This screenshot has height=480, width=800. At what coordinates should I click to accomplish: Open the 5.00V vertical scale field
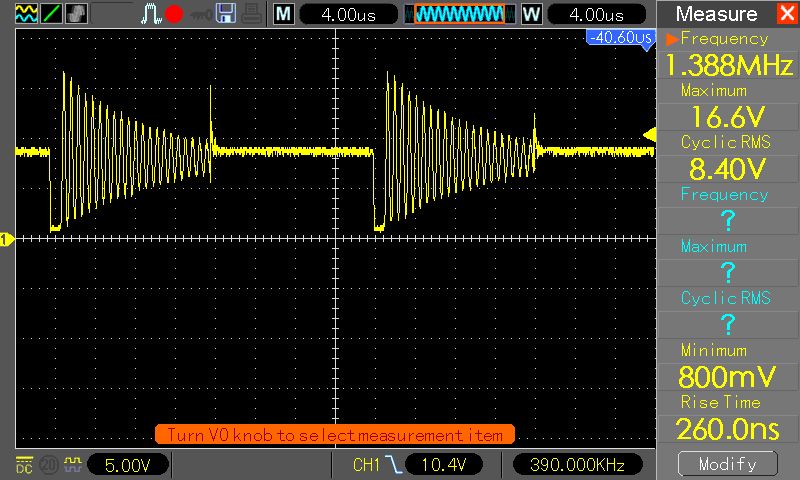click(x=128, y=464)
